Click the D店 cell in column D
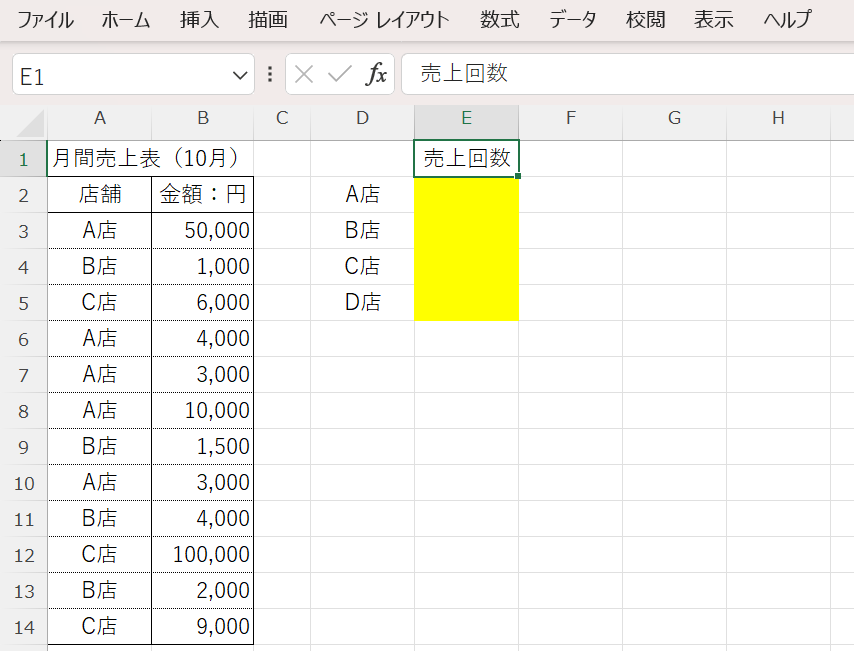 click(x=362, y=303)
